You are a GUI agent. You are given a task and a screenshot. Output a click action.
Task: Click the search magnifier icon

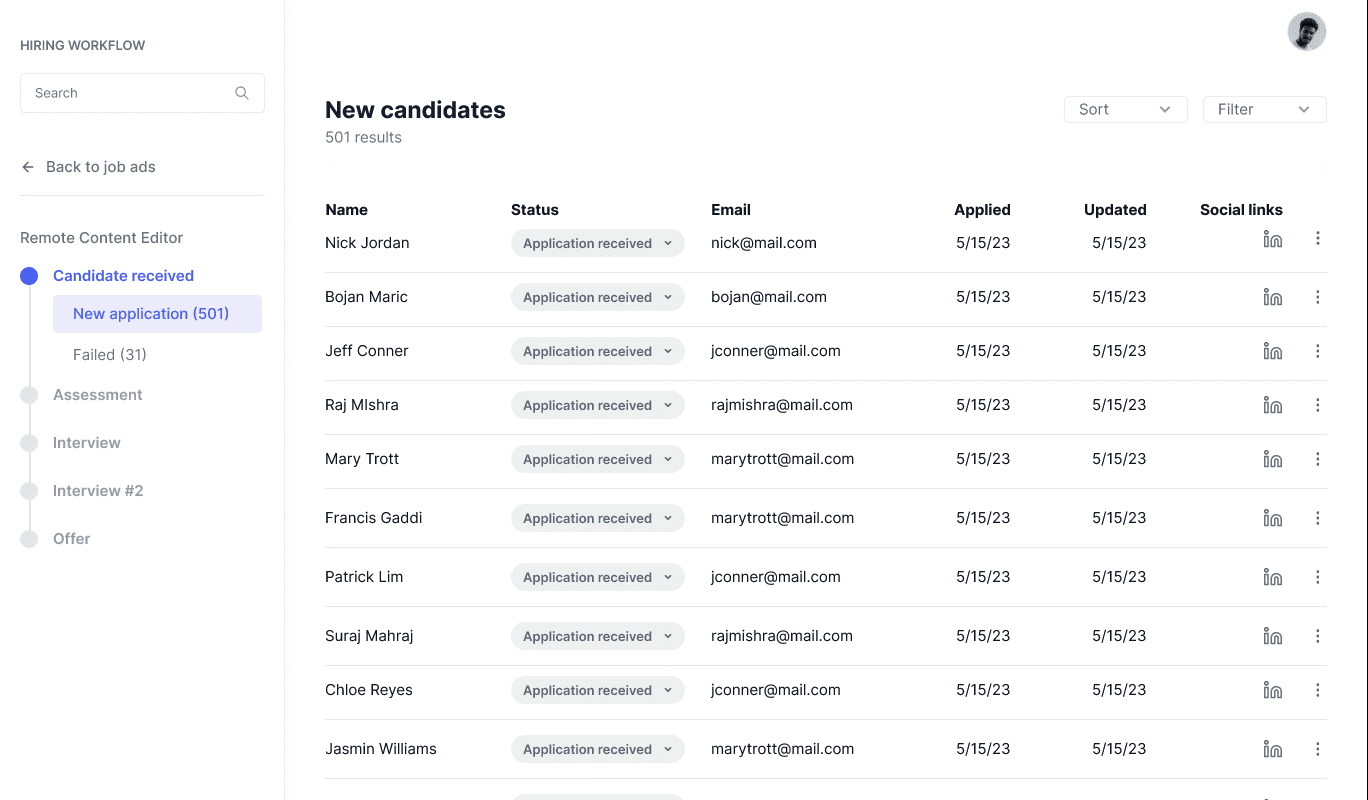tap(242, 93)
